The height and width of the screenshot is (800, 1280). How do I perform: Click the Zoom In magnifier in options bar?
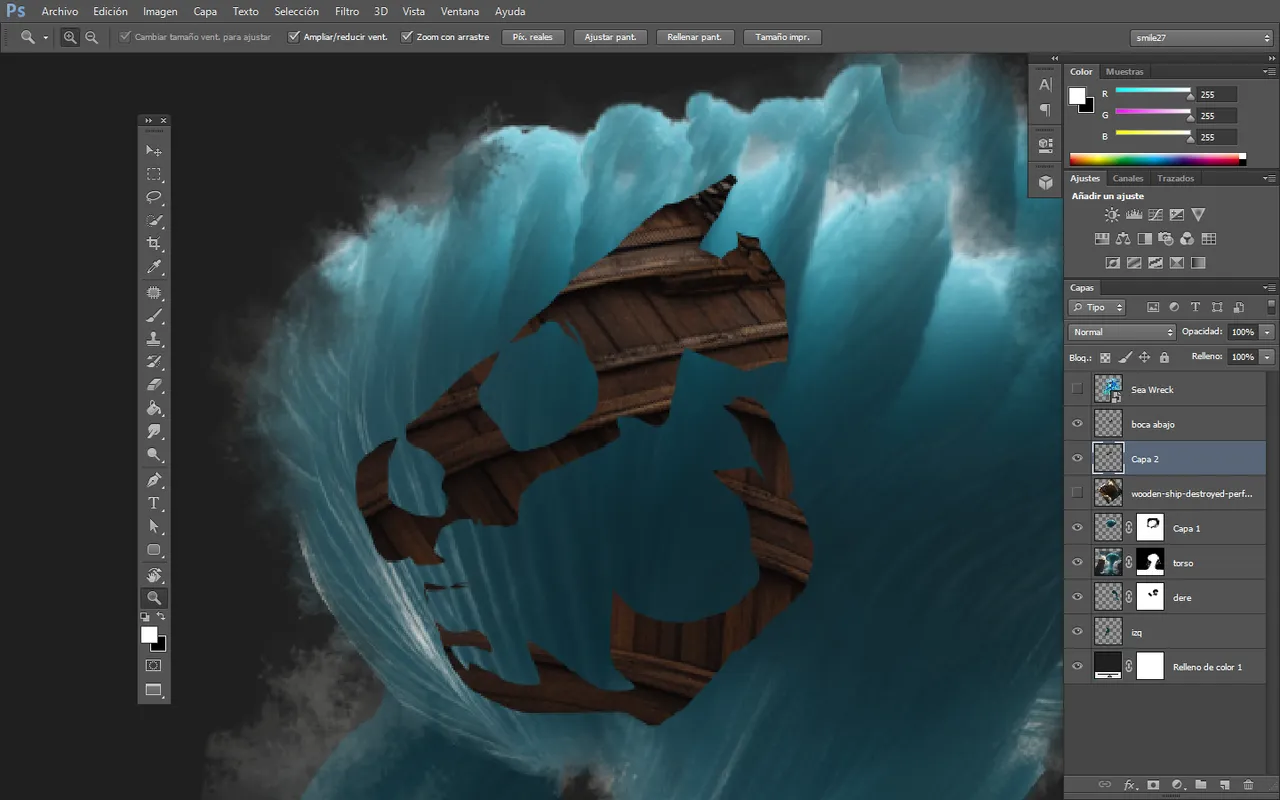[x=70, y=37]
